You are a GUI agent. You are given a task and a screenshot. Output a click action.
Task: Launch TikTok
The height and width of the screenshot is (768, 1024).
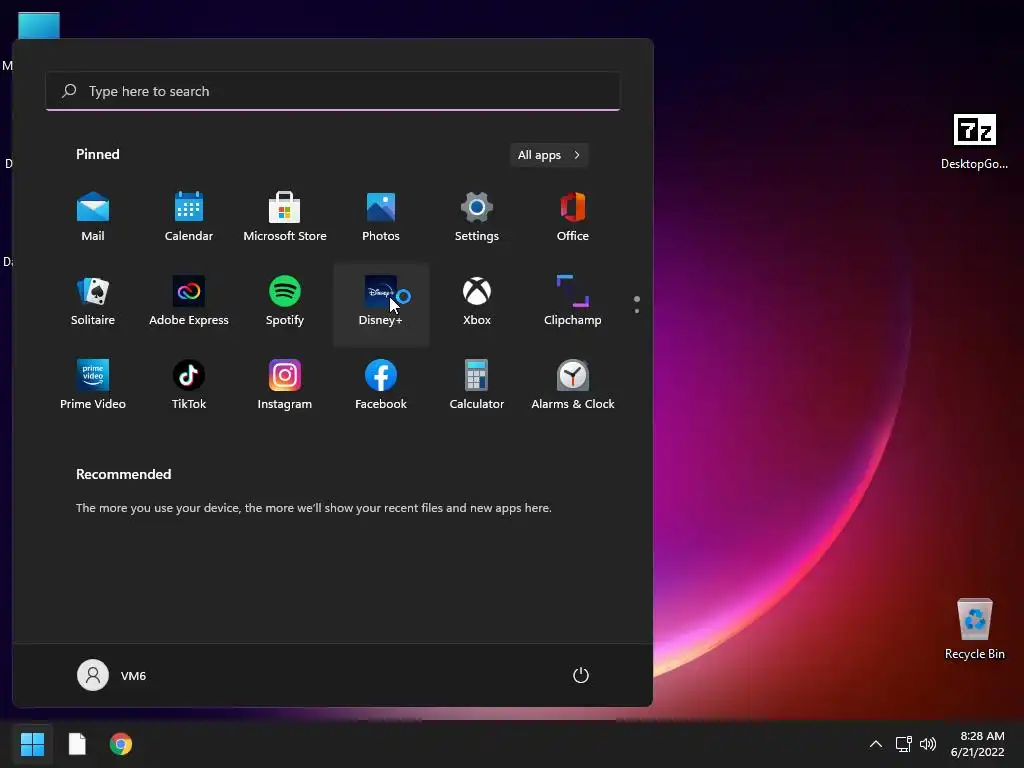[189, 385]
